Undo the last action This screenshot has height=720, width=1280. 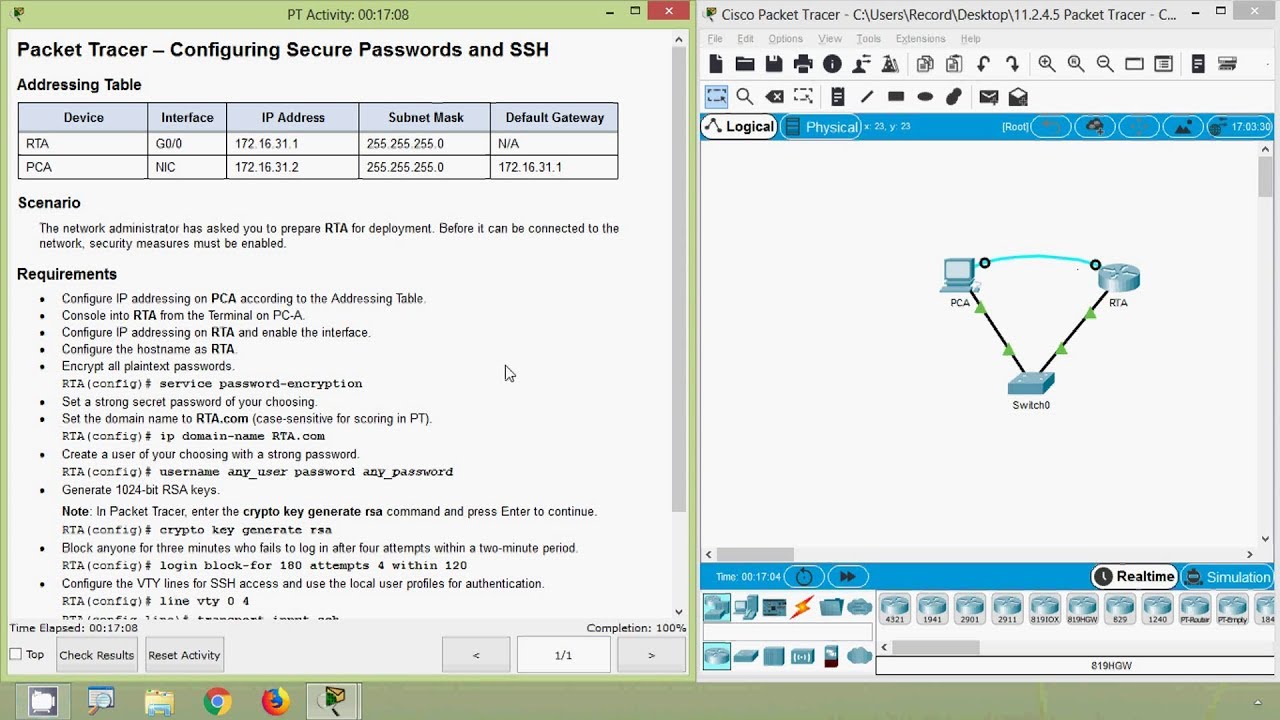[984, 64]
